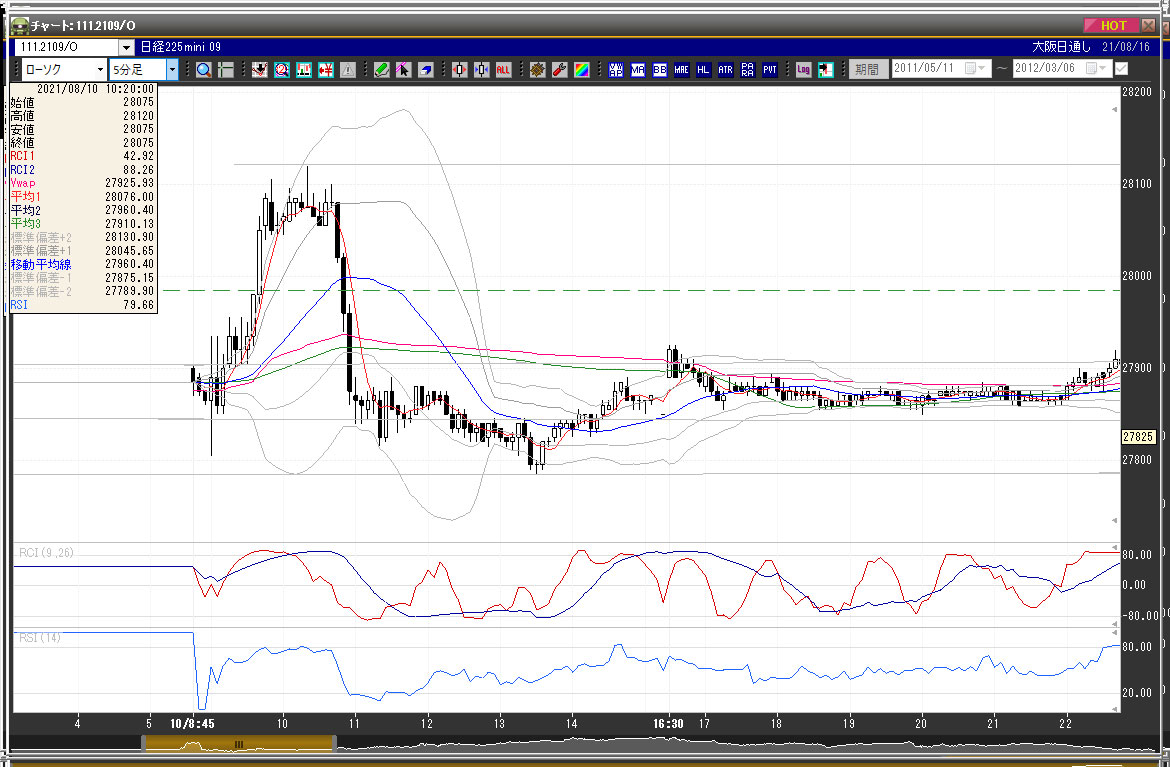
Task: Close the chart window
Action: pyautogui.click(x=1148, y=25)
